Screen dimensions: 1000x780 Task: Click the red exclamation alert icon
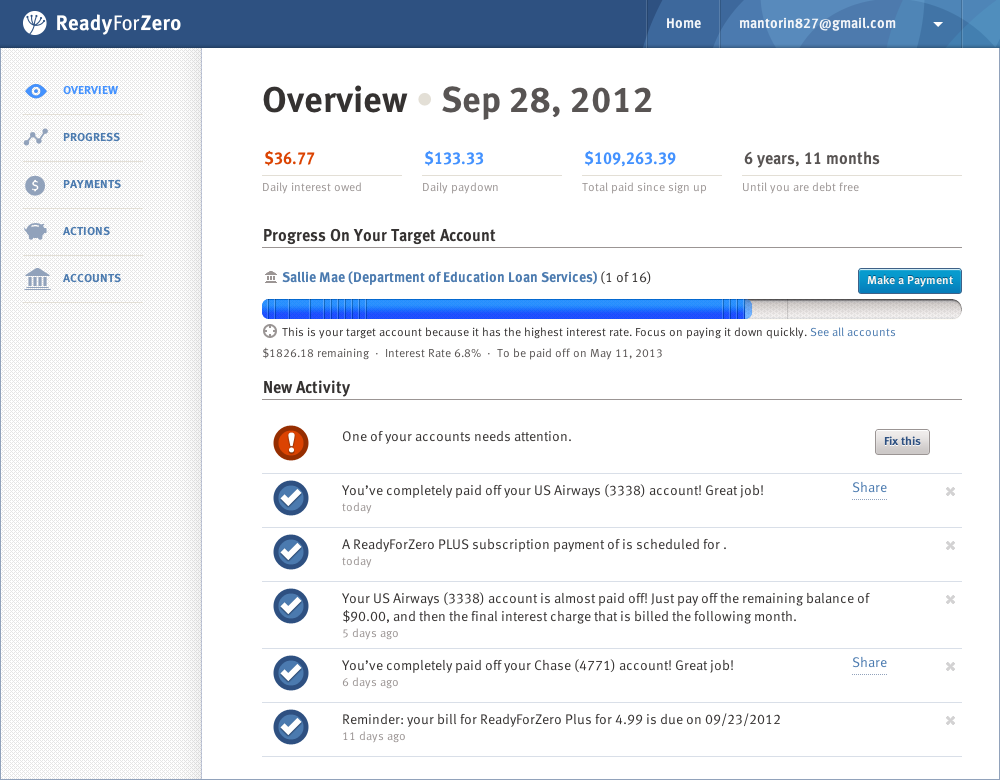(291, 443)
